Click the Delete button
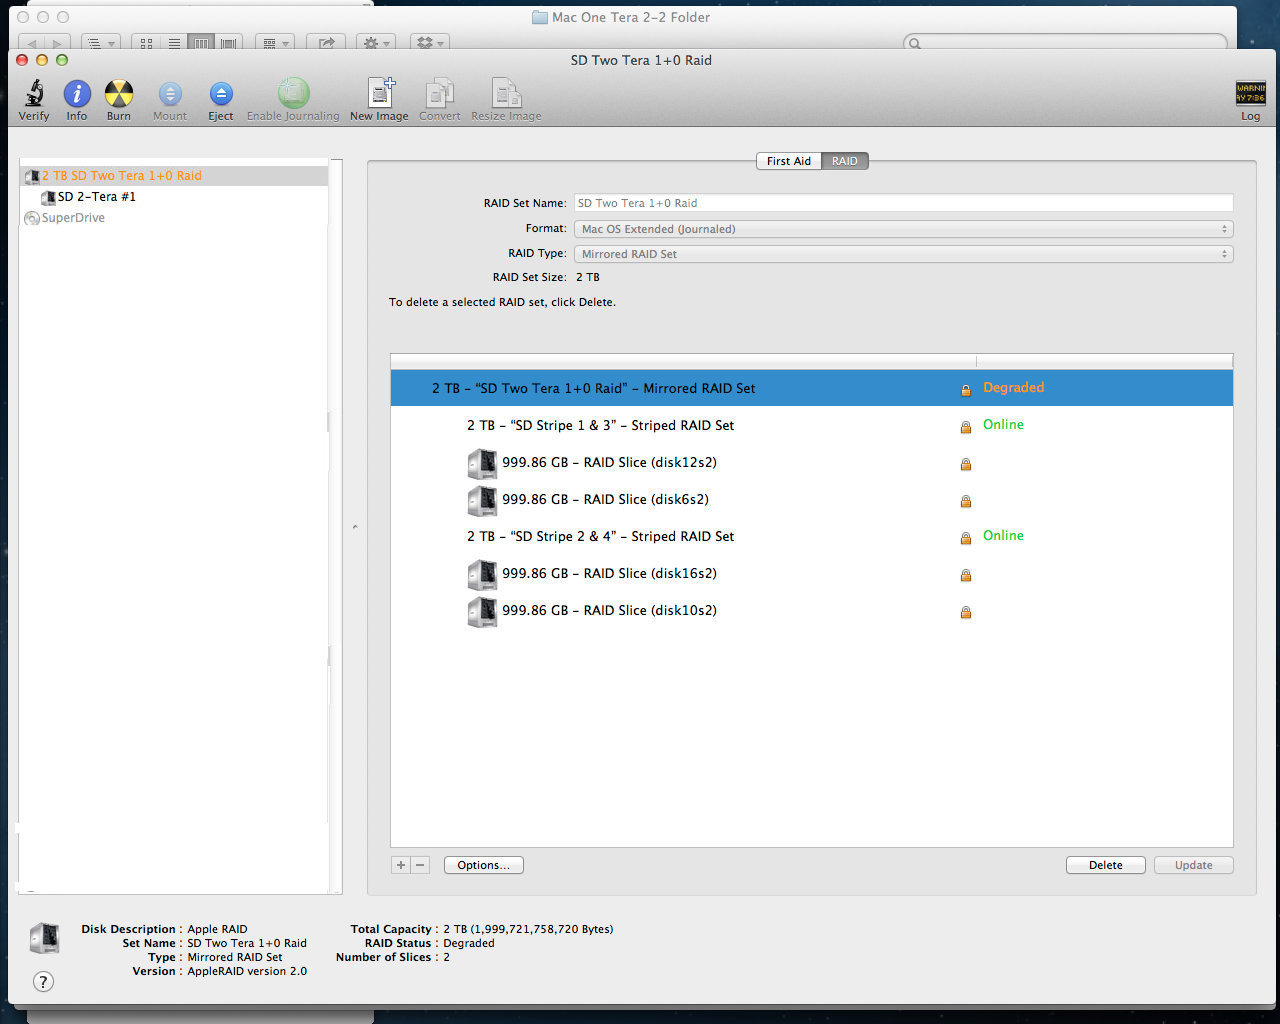The height and width of the screenshot is (1024, 1280). (x=1105, y=864)
